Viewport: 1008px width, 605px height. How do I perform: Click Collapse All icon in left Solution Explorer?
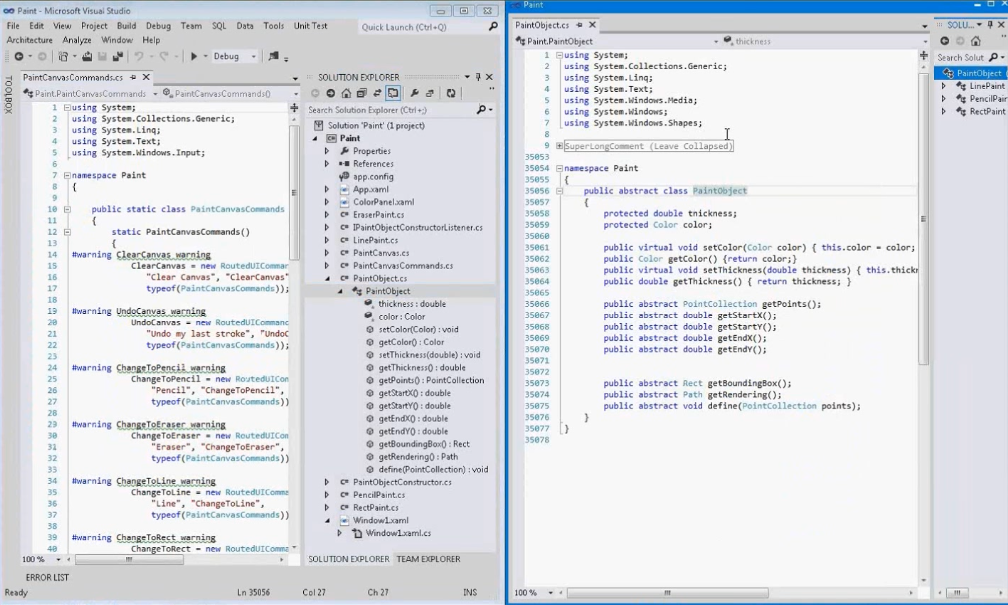coord(362,93)
